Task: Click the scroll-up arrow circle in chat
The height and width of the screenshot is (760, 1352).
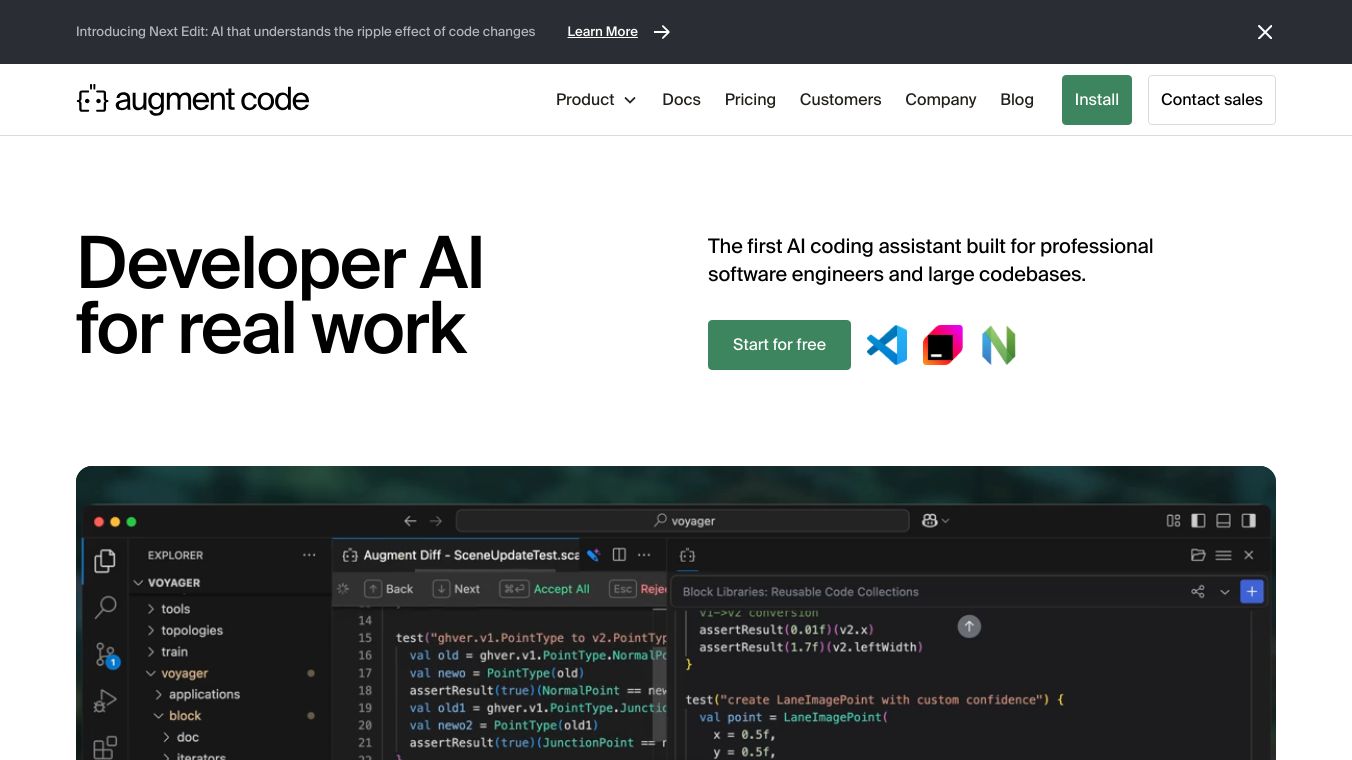Action: click(x=969, y=626)
